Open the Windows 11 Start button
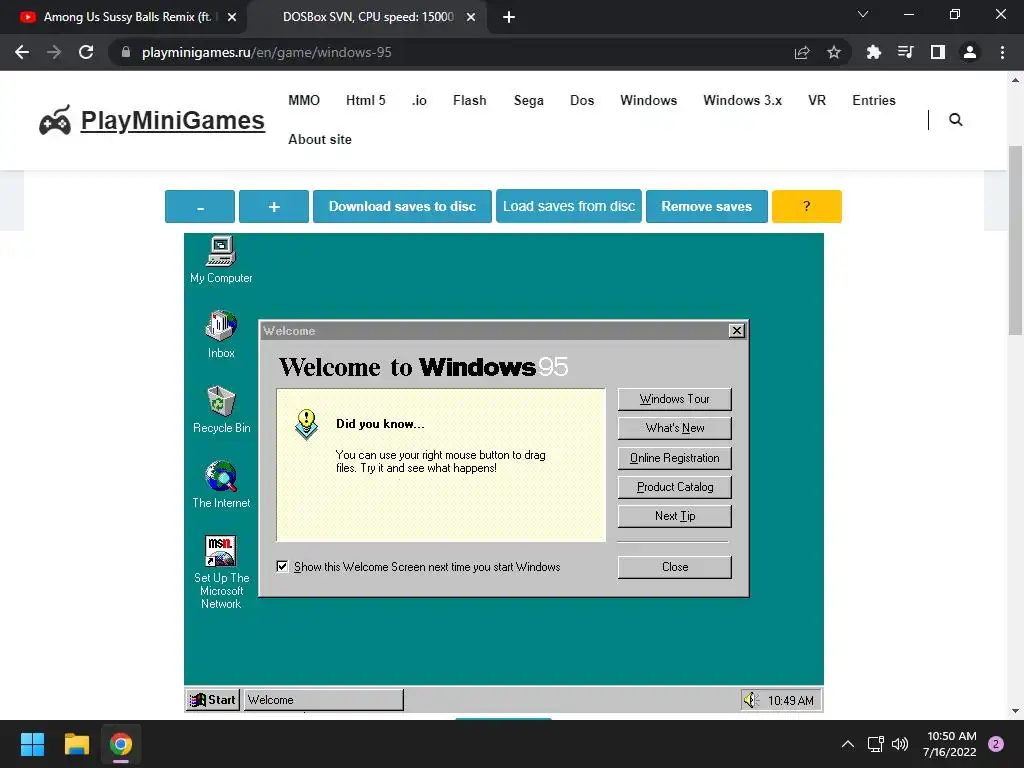Image resolution: width=1024 pixels, height=768 pixels. pos(32,744)
